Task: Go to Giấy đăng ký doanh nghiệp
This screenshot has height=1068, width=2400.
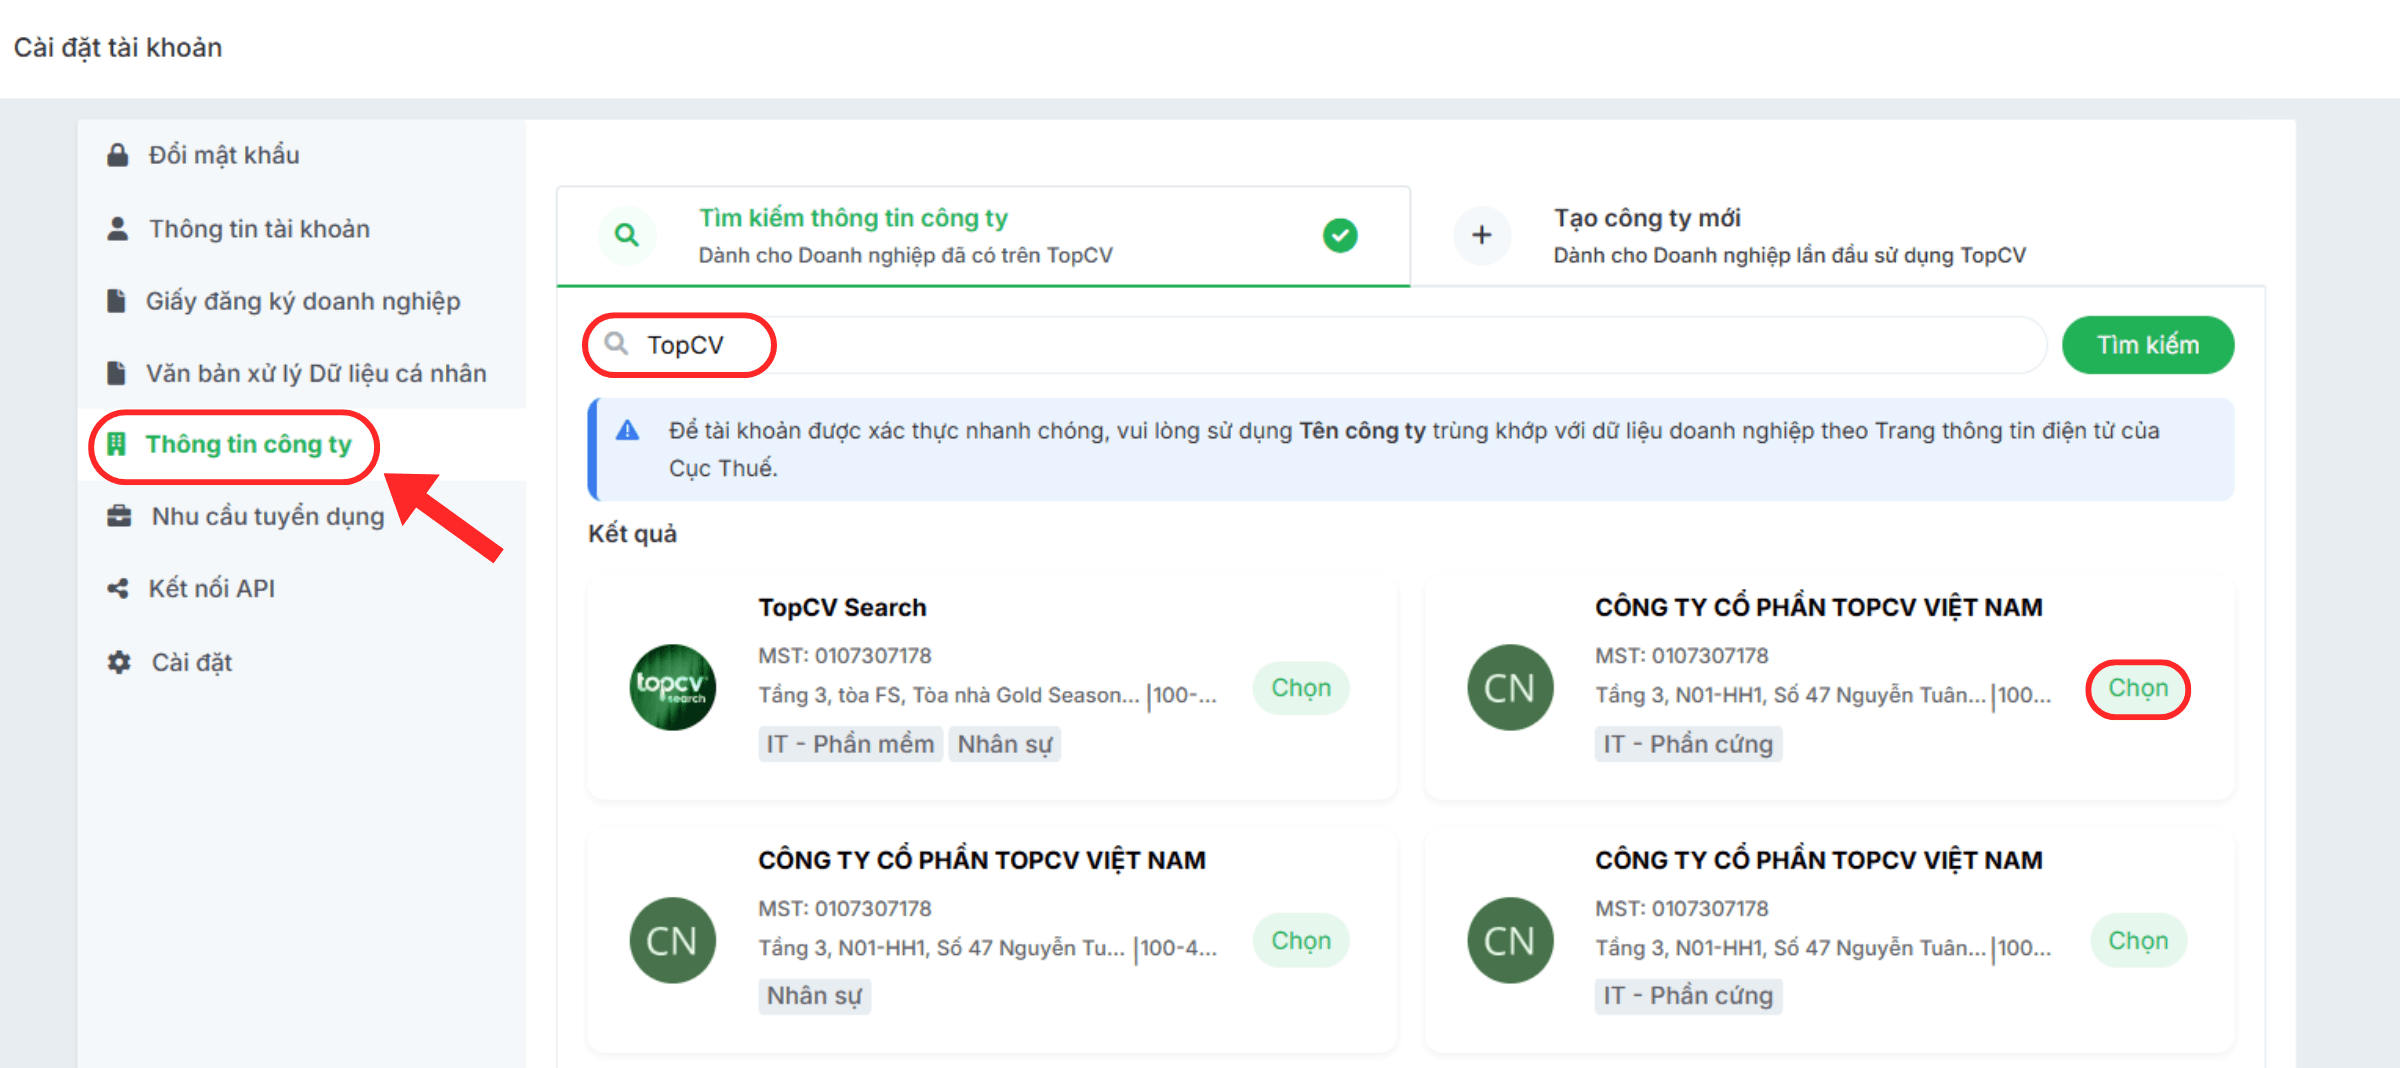Action: click(x=302, y=301)
